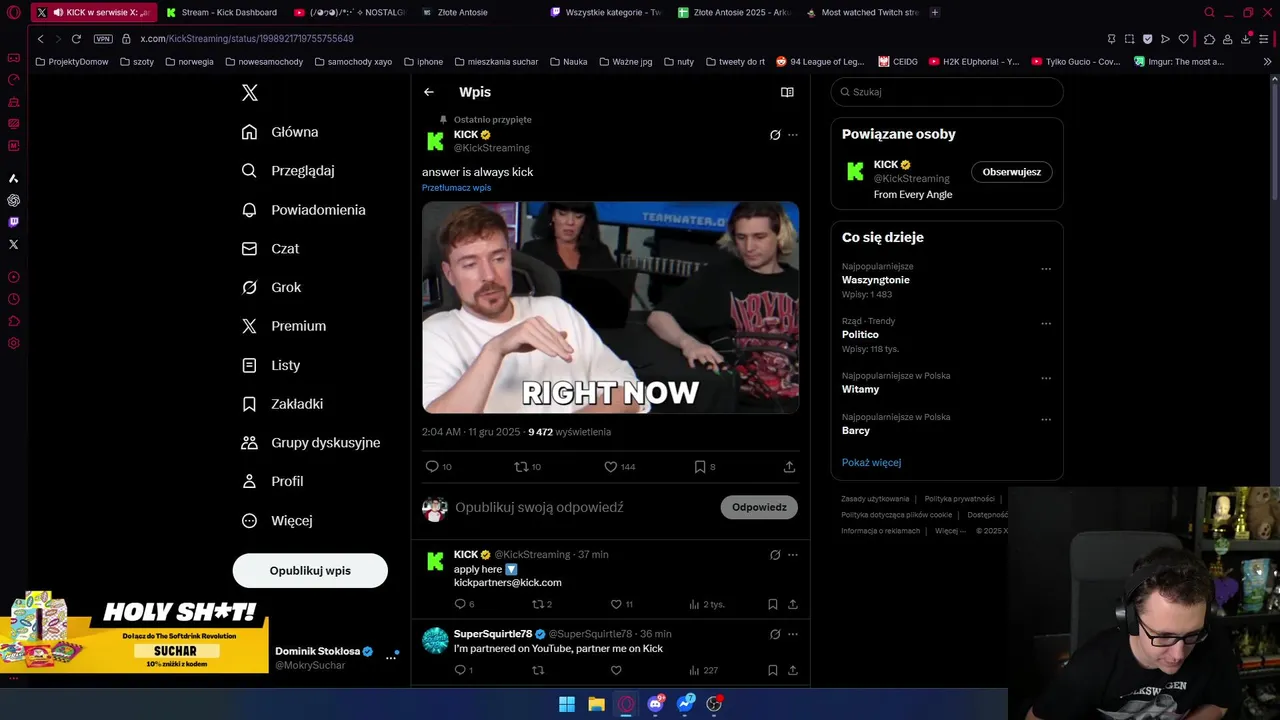Viewport: 1280px width, 720px height.
Task: Play the MrBeast RIGHT NOW video
Action: [x=610, y=307]
